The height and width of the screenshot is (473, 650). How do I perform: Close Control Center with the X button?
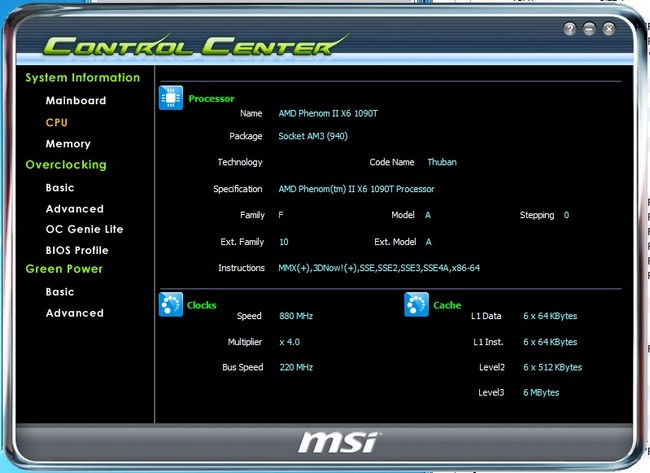[x=609, y=29]
